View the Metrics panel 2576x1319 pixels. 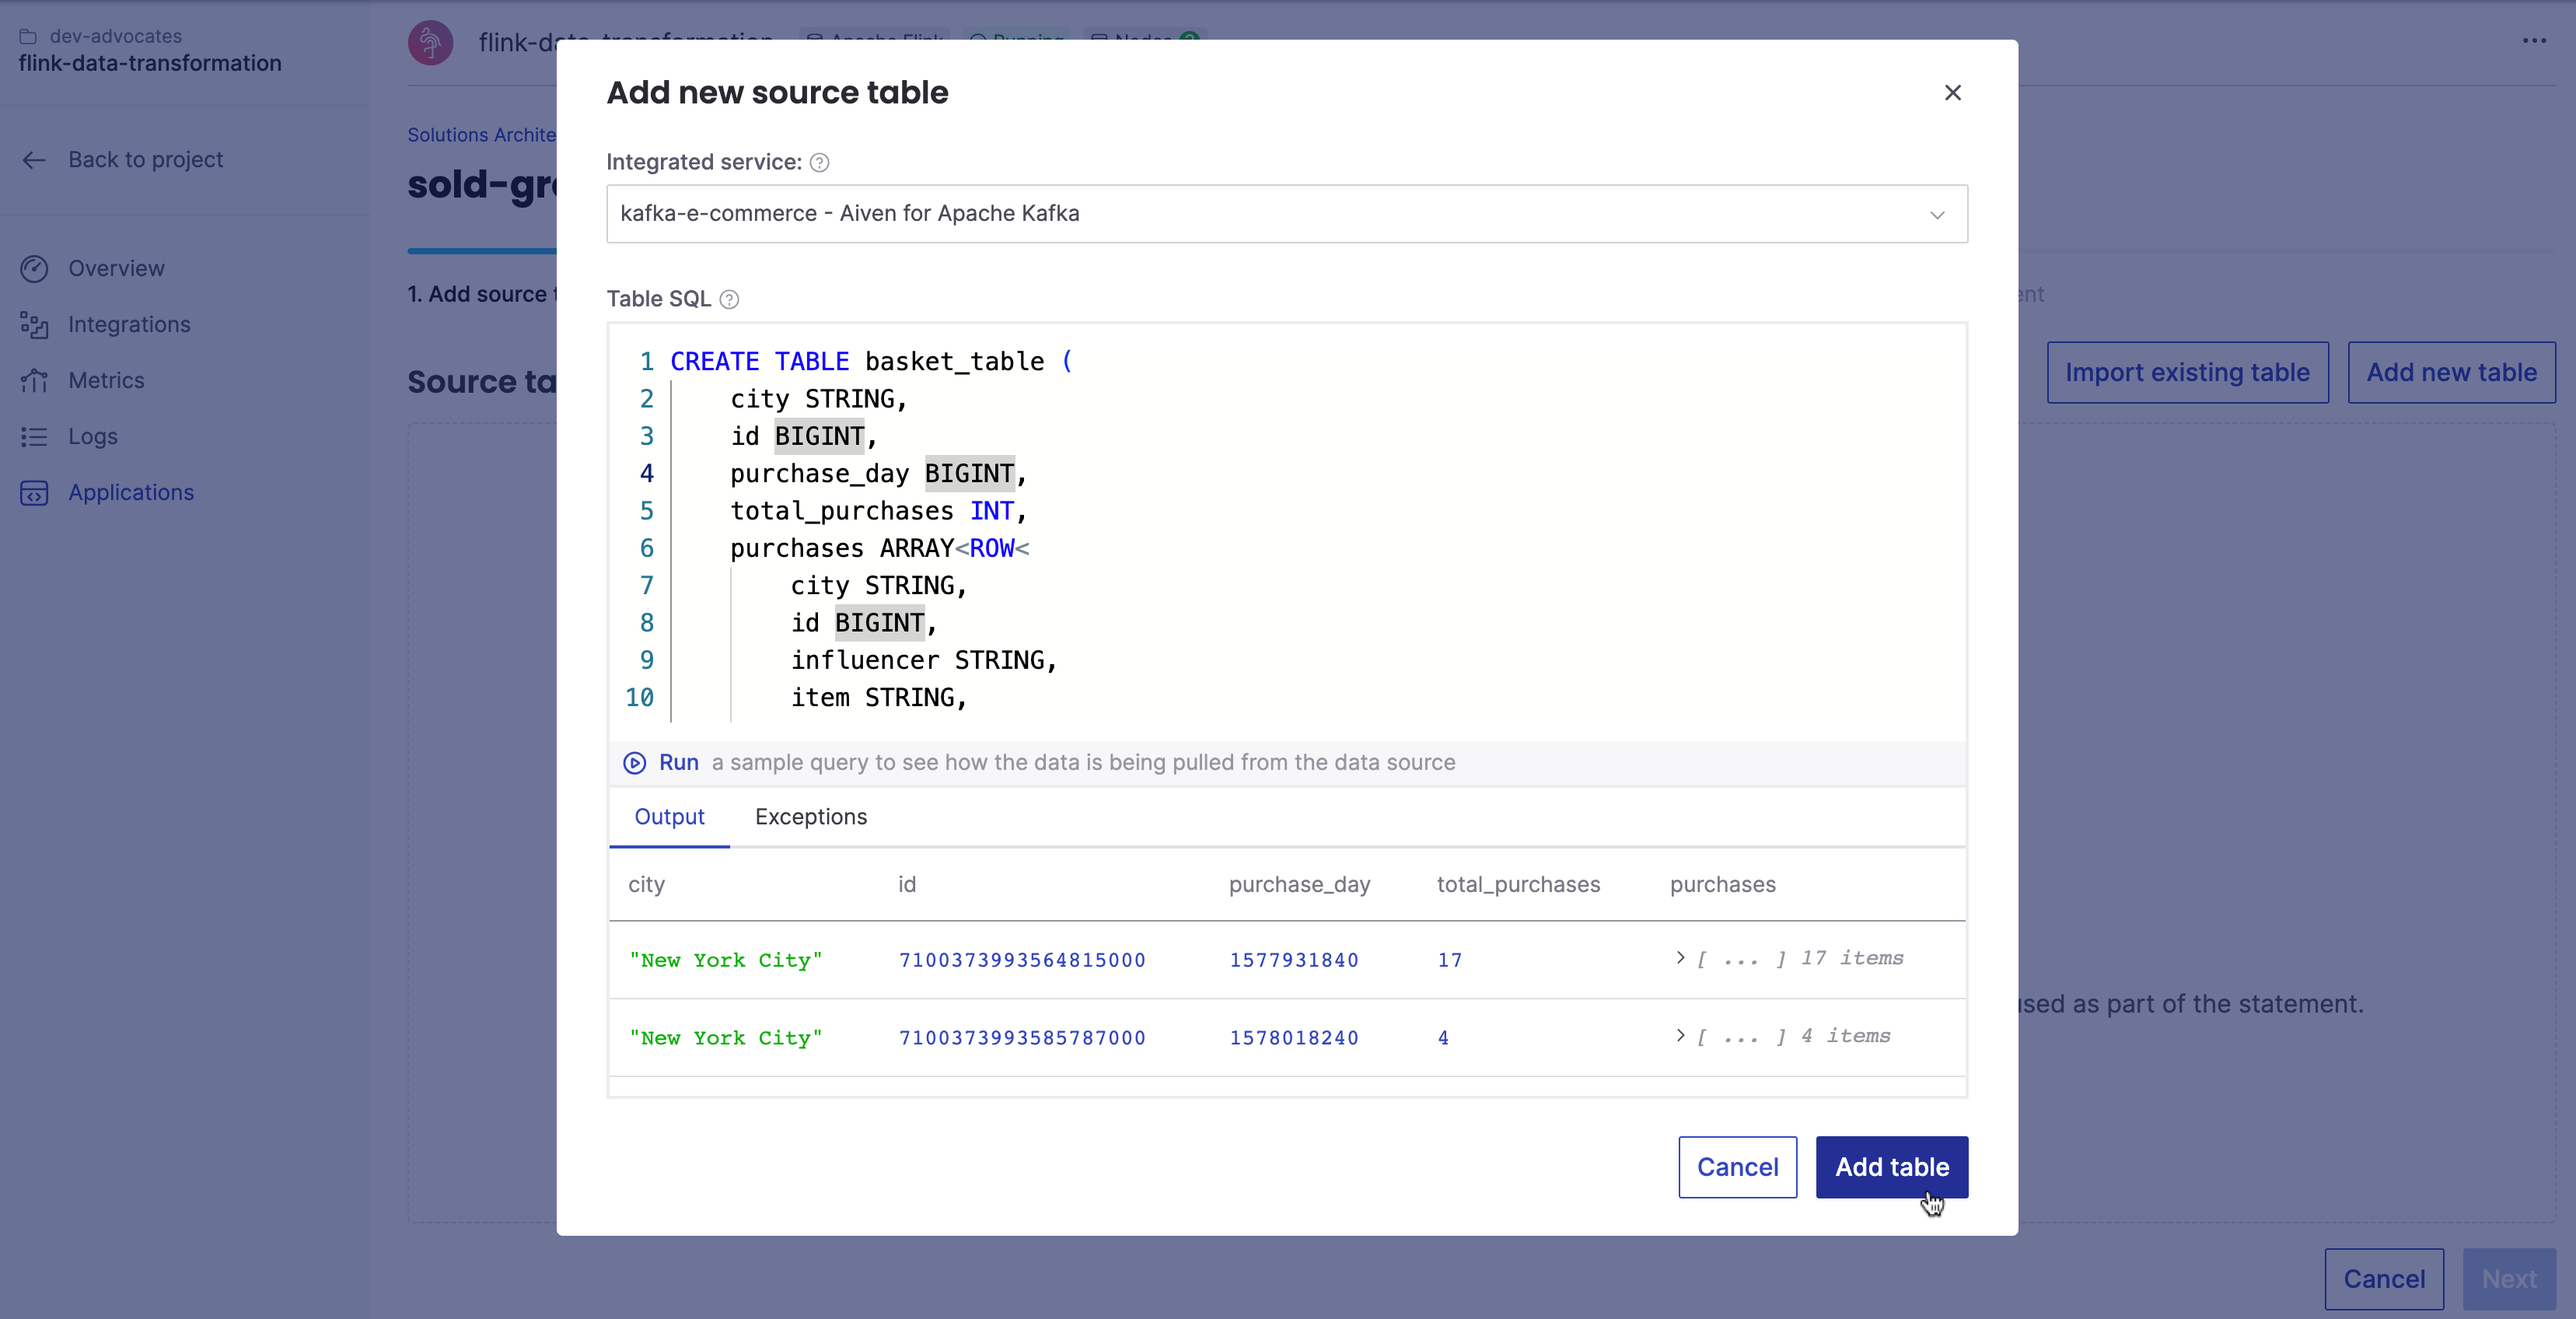[x=106, y=380]
